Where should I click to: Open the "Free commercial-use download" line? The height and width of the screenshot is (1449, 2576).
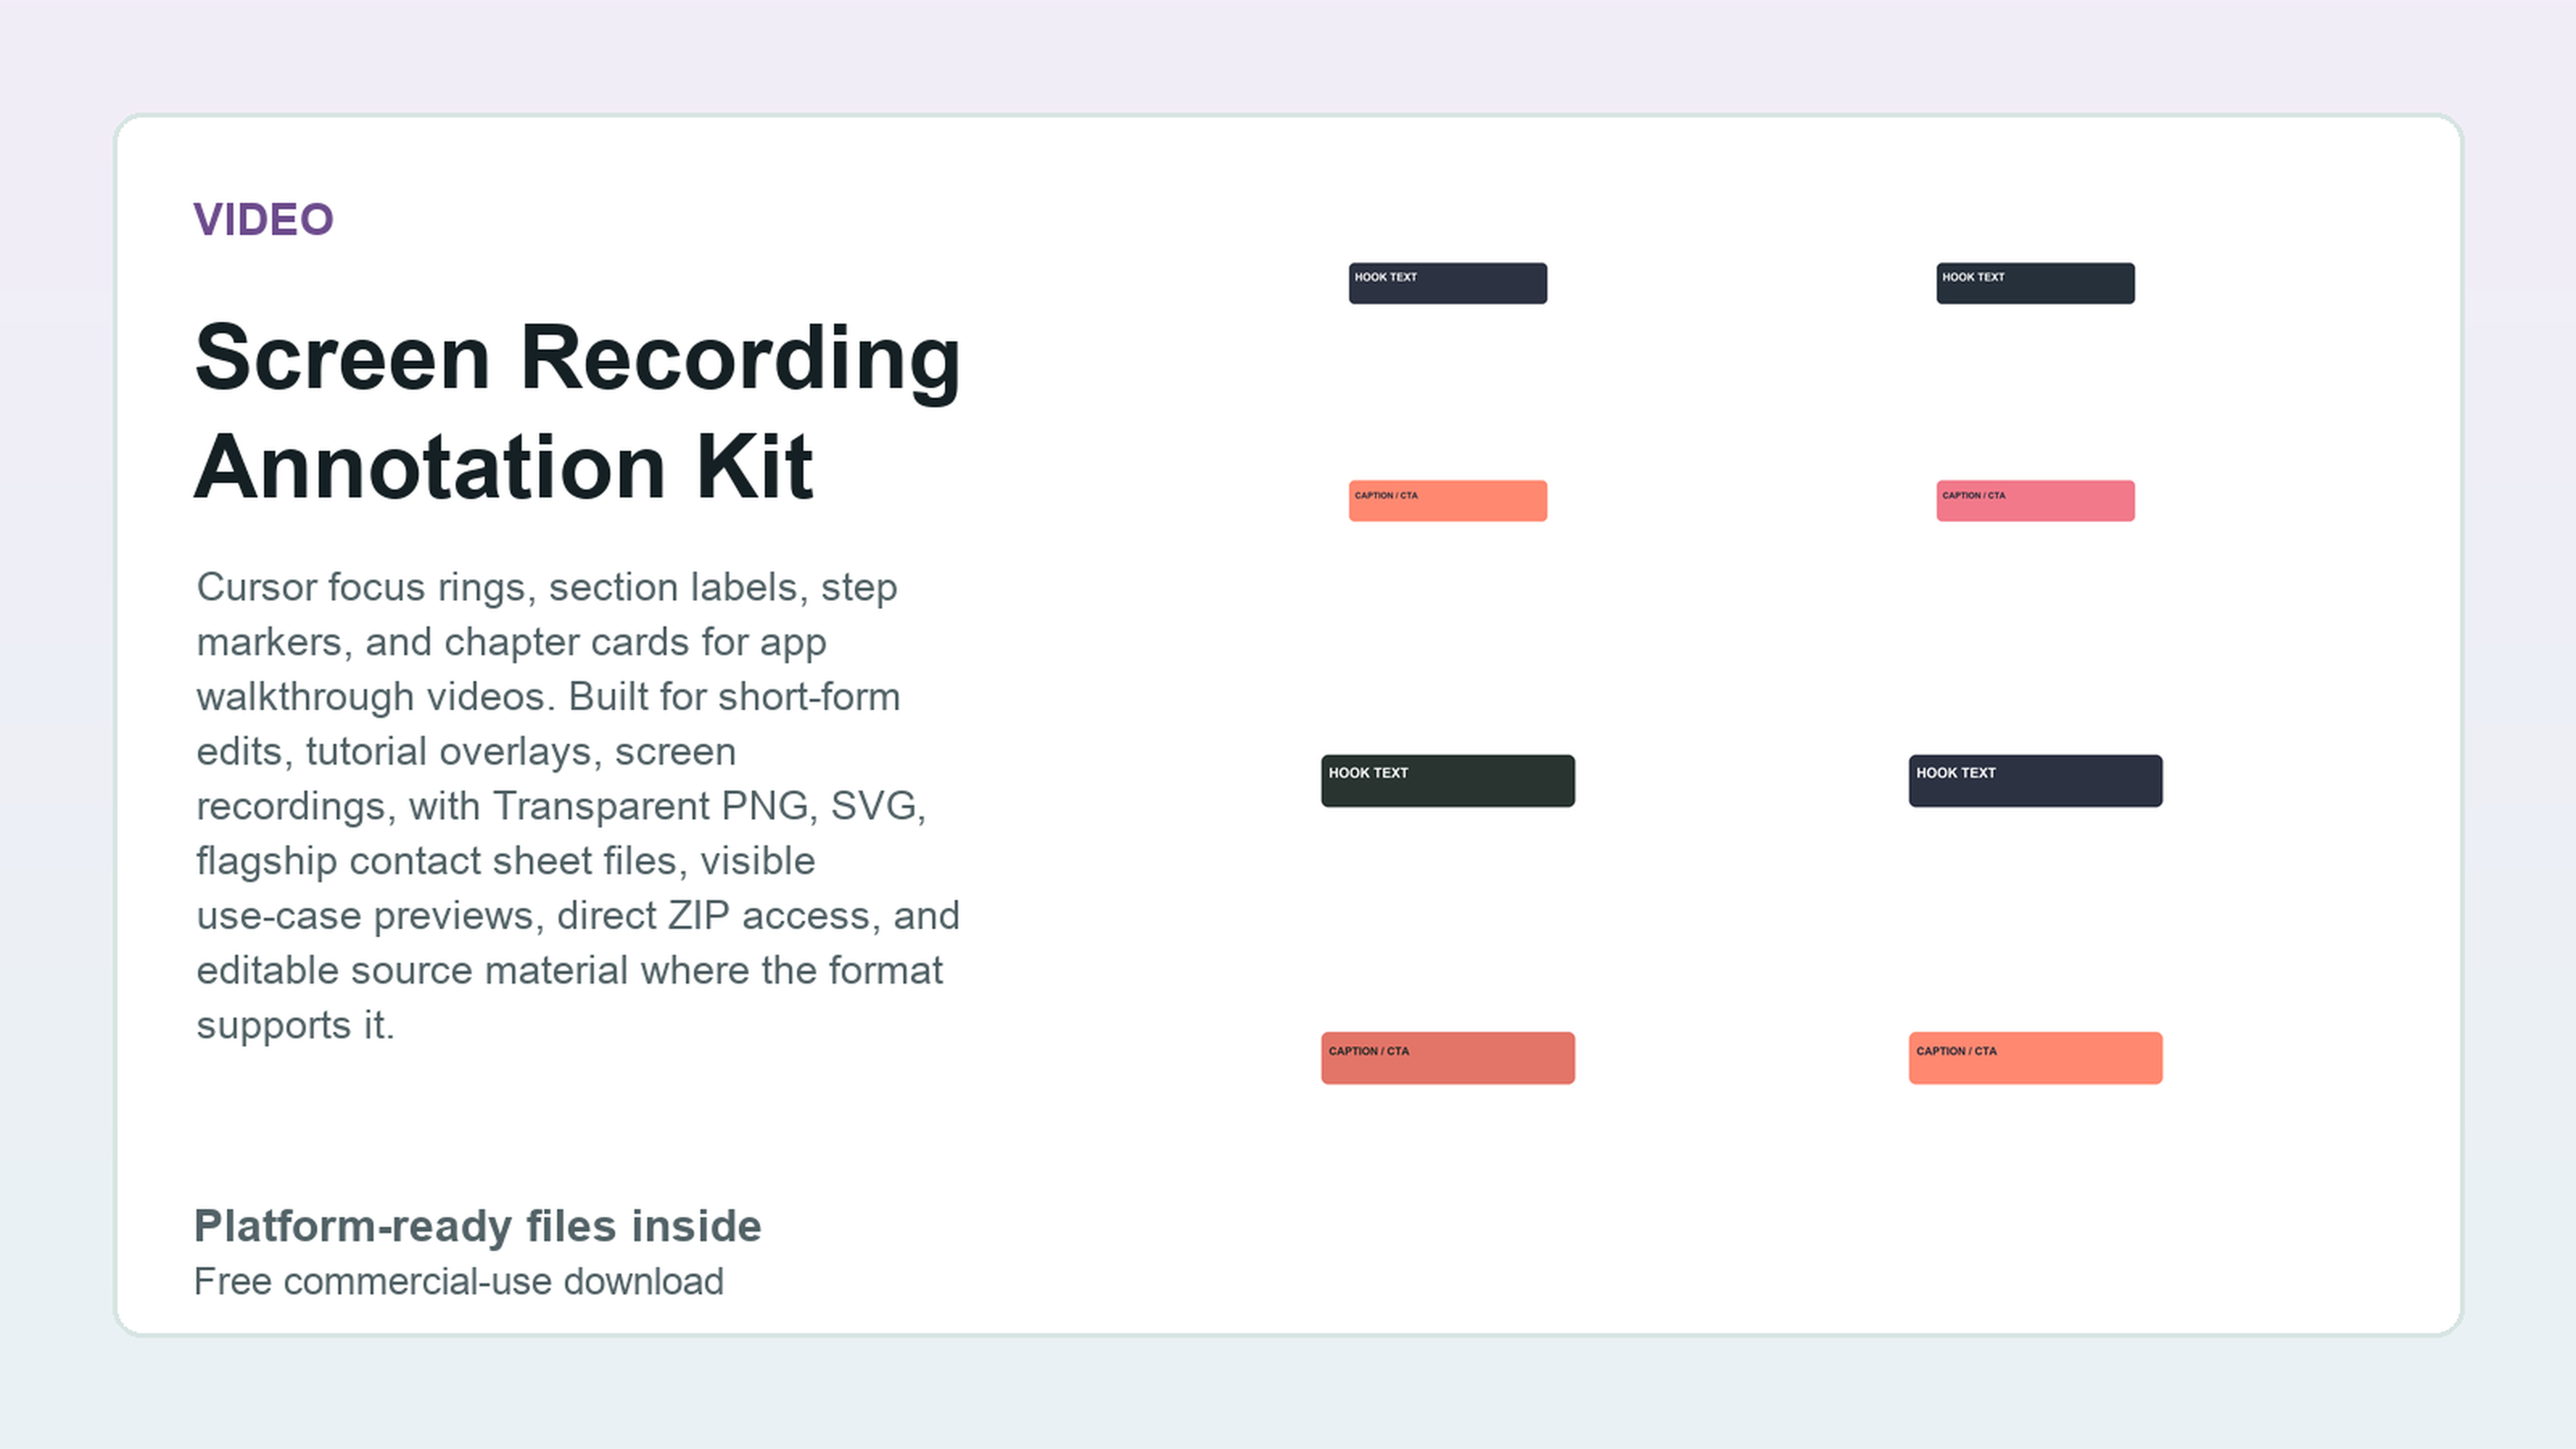[458, 1282]
